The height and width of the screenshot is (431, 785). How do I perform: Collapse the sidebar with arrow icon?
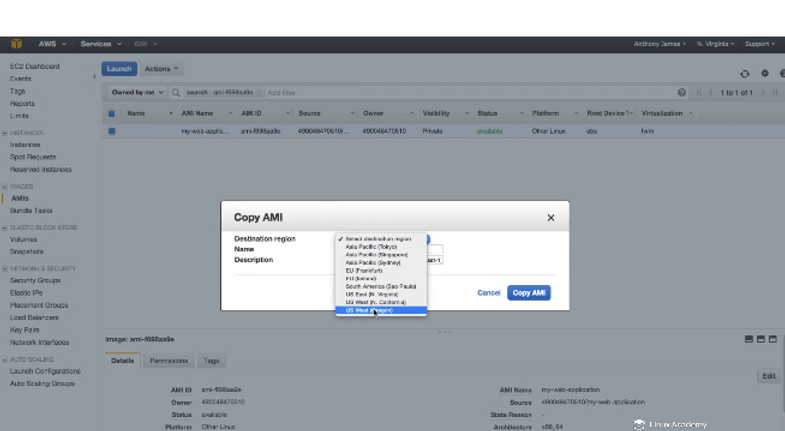[x=94, y=77]
